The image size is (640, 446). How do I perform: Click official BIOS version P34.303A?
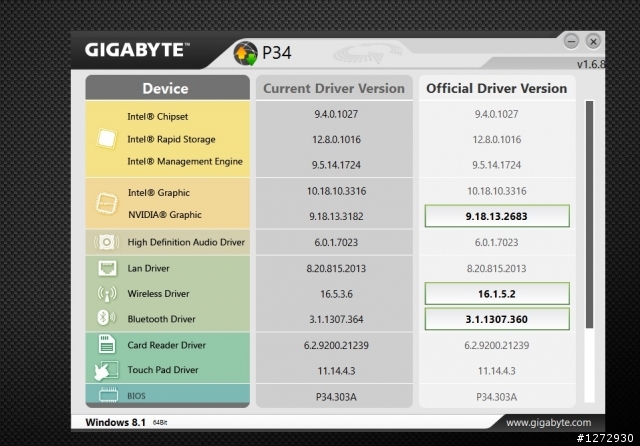click(x=497, y=397)
